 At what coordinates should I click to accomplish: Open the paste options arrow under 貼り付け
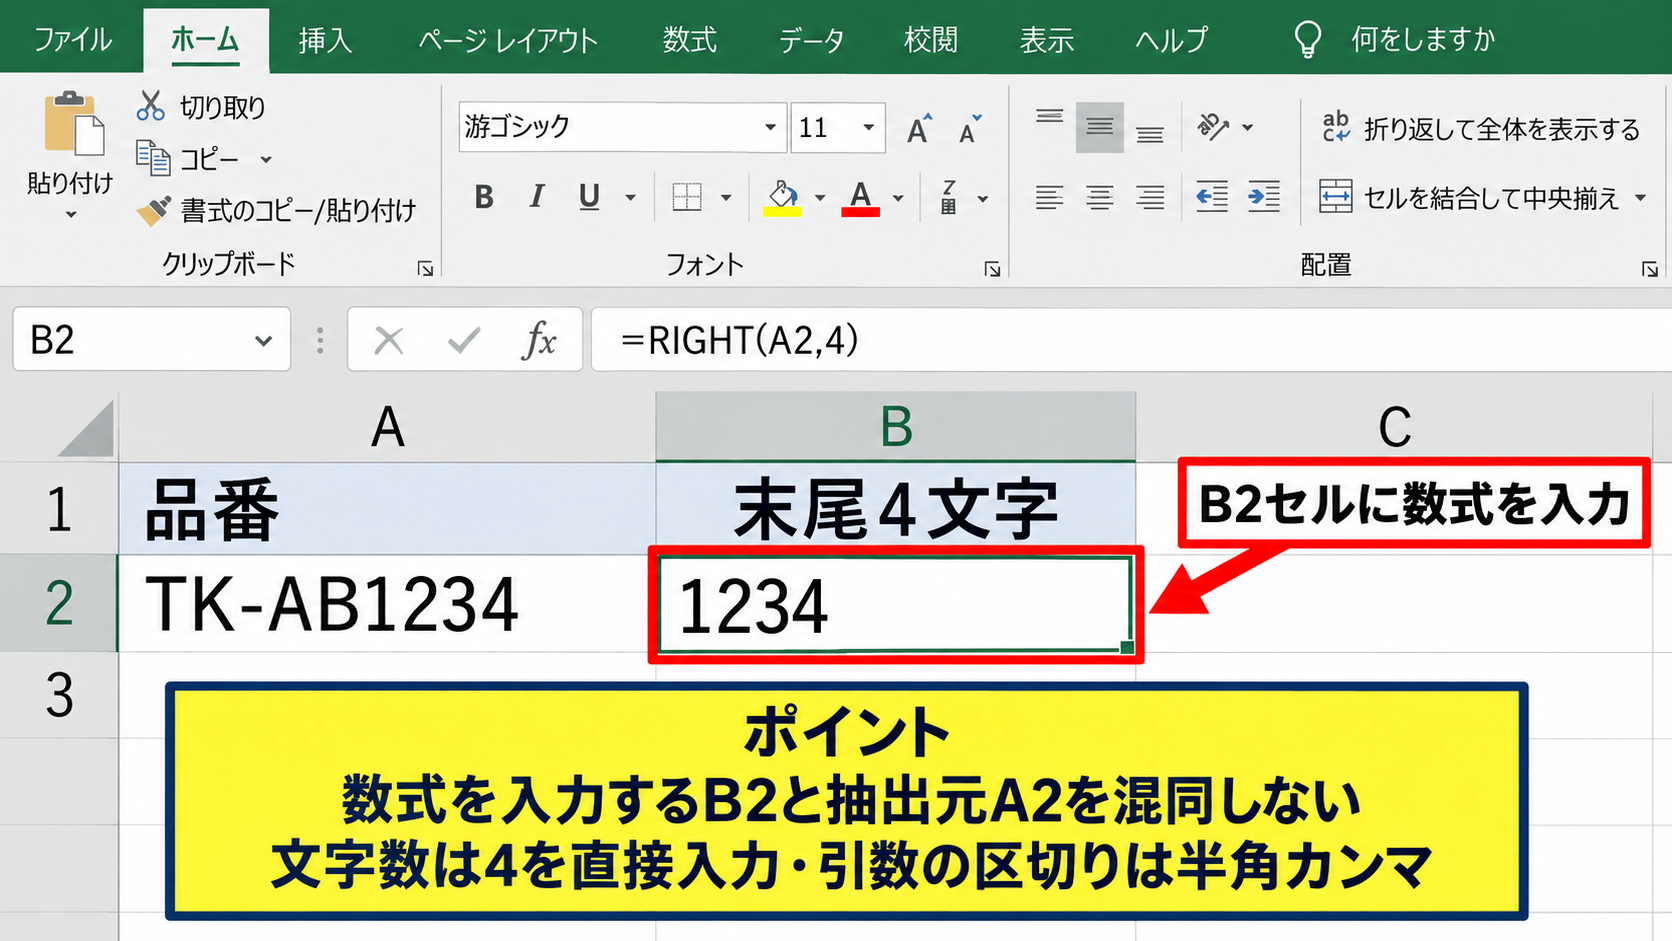(x=71, y=215)
